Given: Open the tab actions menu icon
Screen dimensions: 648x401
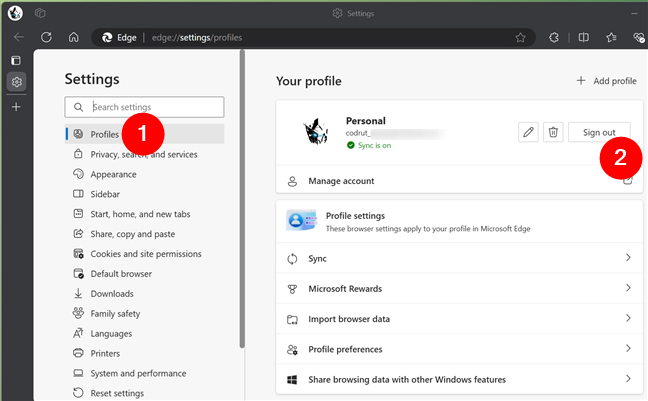Looking at the screenshot, I should tap(16, 60).
